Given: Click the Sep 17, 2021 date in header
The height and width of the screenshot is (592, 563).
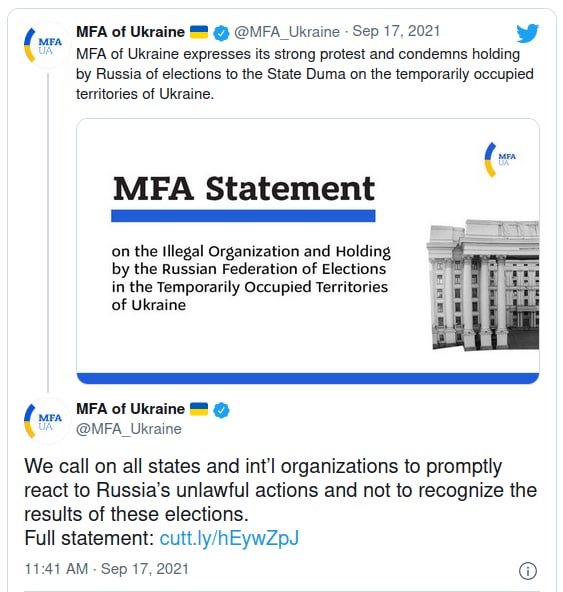Looking at the screenshot, I should (396, 31).
